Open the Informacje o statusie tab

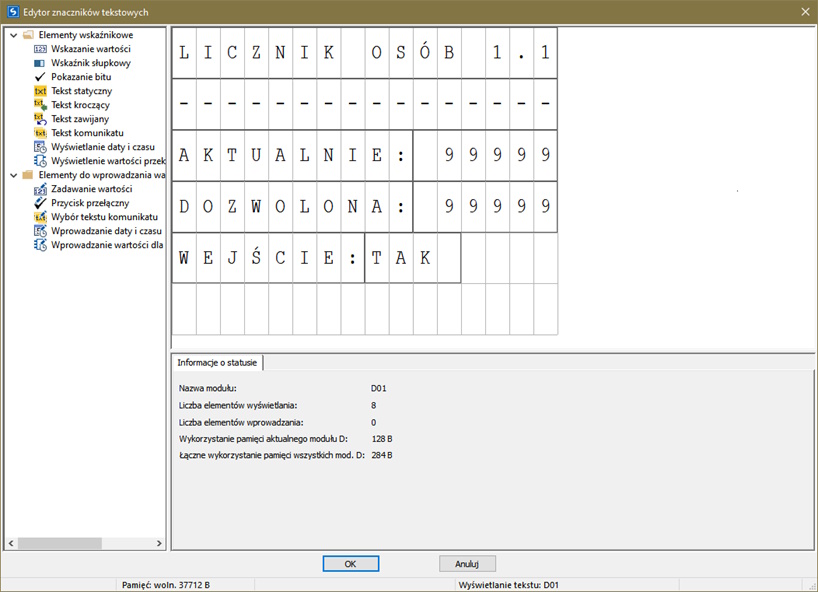[x=217, y=362]
